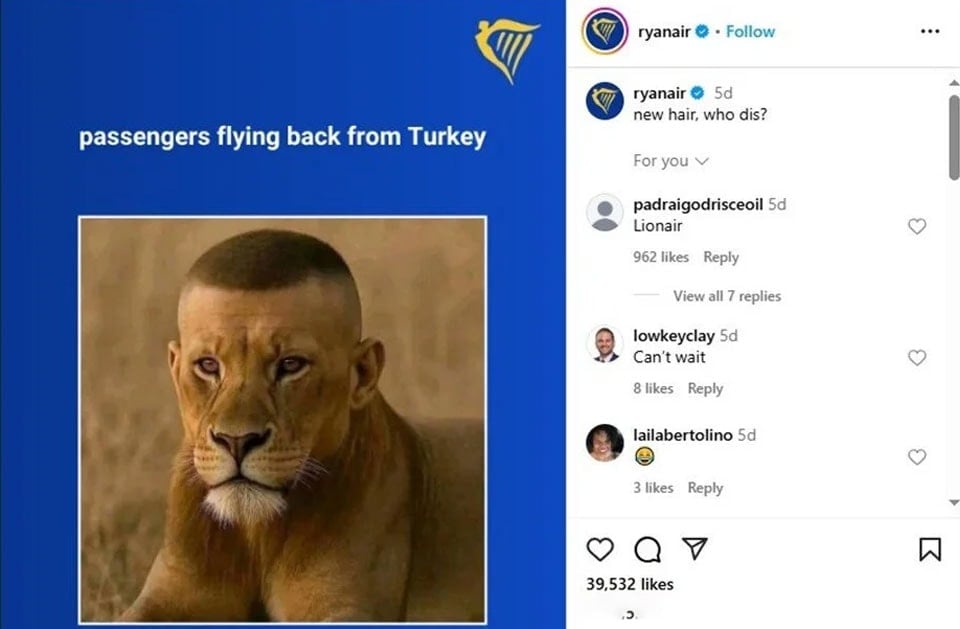The height and width of the screenshot is (629, 960).
Task: View the 39,532 likes list
Action: point(629,584)
